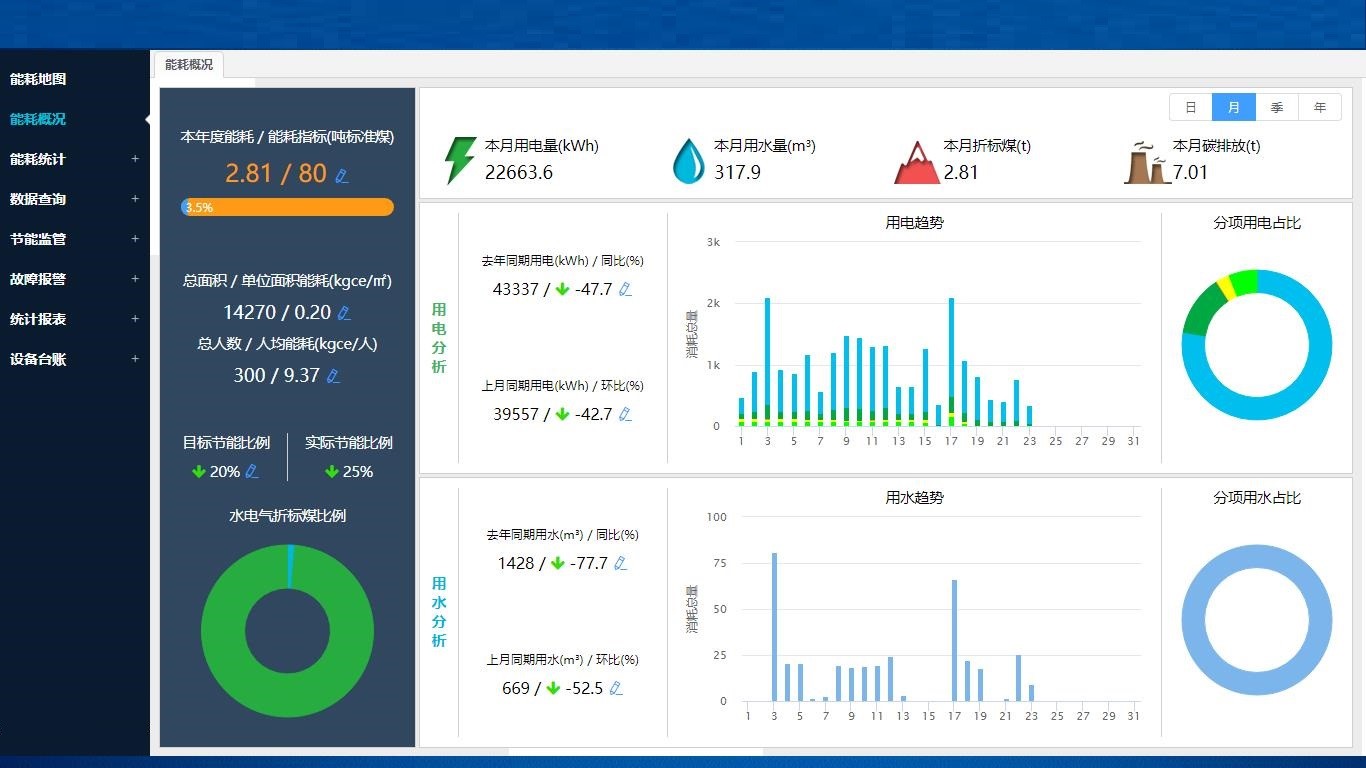
Task: Switch the period selector to 季
Action: [1277, 107]
